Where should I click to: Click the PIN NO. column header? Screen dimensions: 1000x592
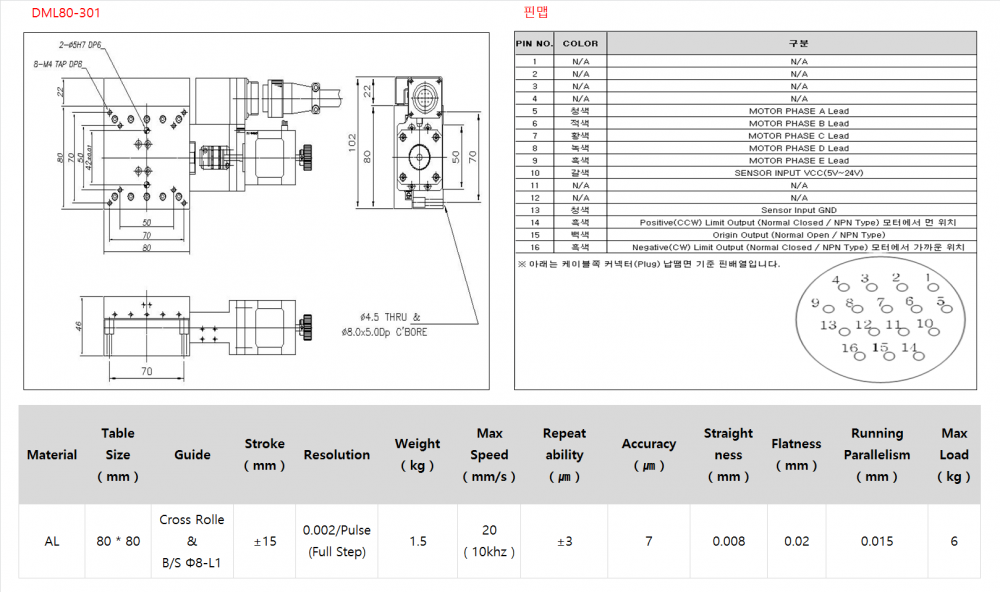pyautogui.click(x=534, y=44)
